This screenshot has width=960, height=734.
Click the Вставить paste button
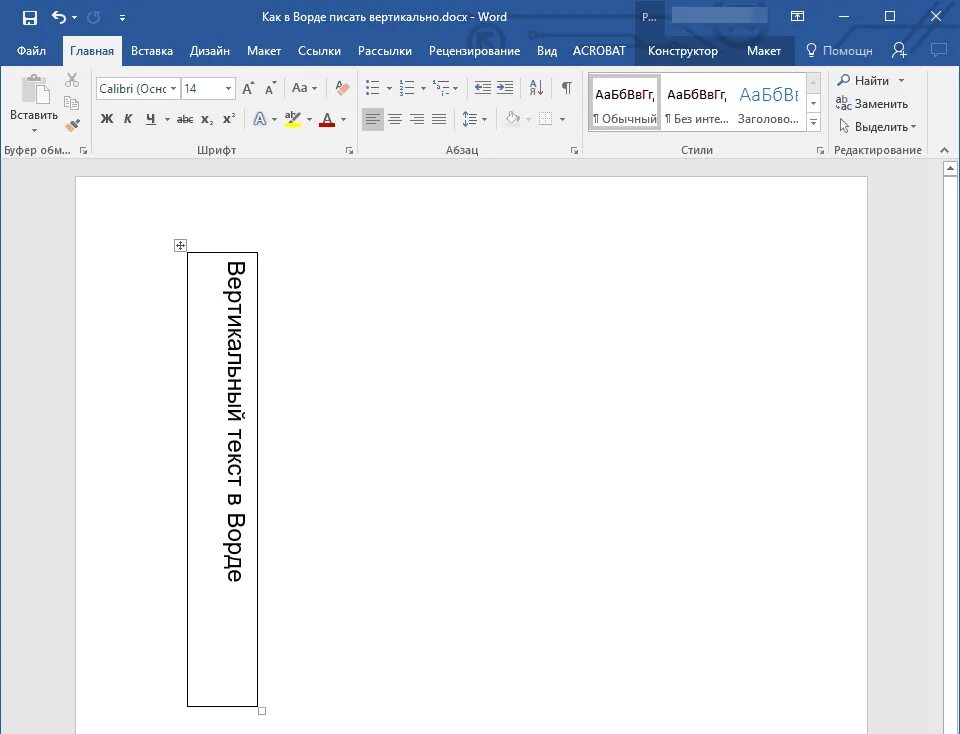(34, 97)
